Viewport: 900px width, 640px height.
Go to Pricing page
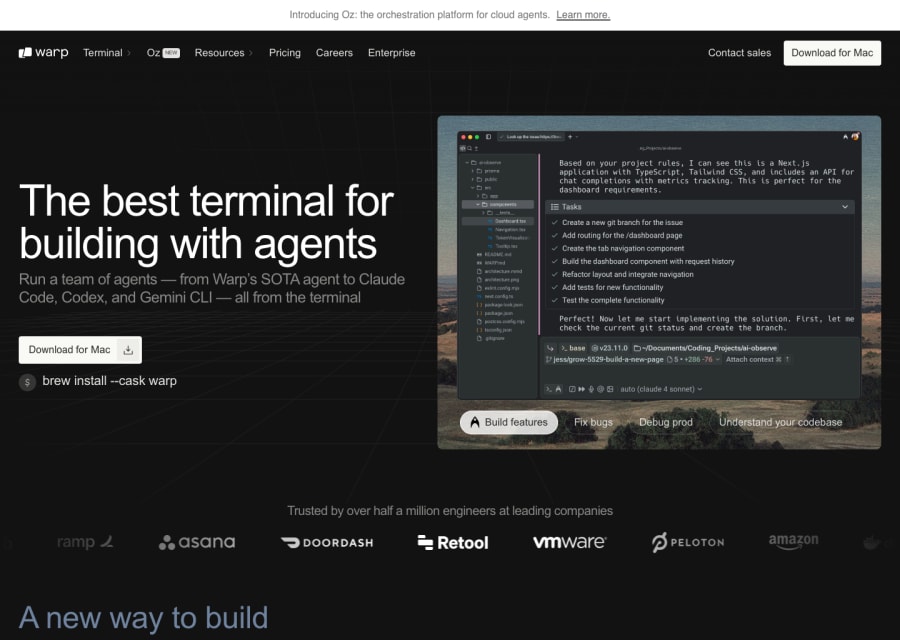tap(285, 53)
